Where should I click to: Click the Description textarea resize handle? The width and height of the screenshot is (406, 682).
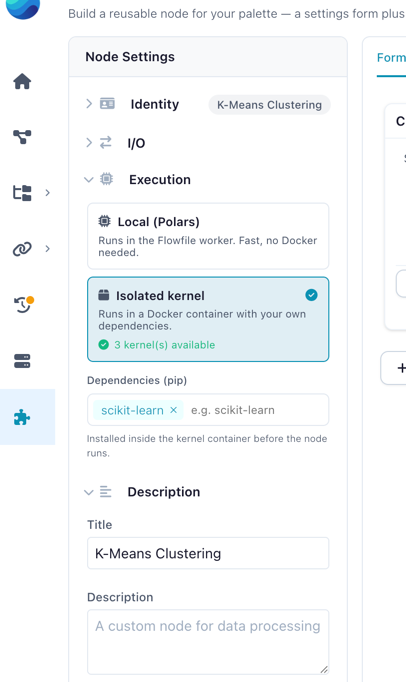tap(324, 669)
